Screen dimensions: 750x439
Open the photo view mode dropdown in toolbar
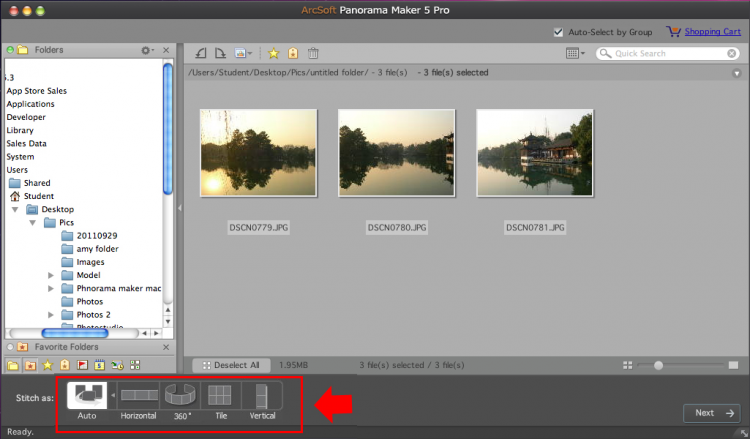pos(243,53)
